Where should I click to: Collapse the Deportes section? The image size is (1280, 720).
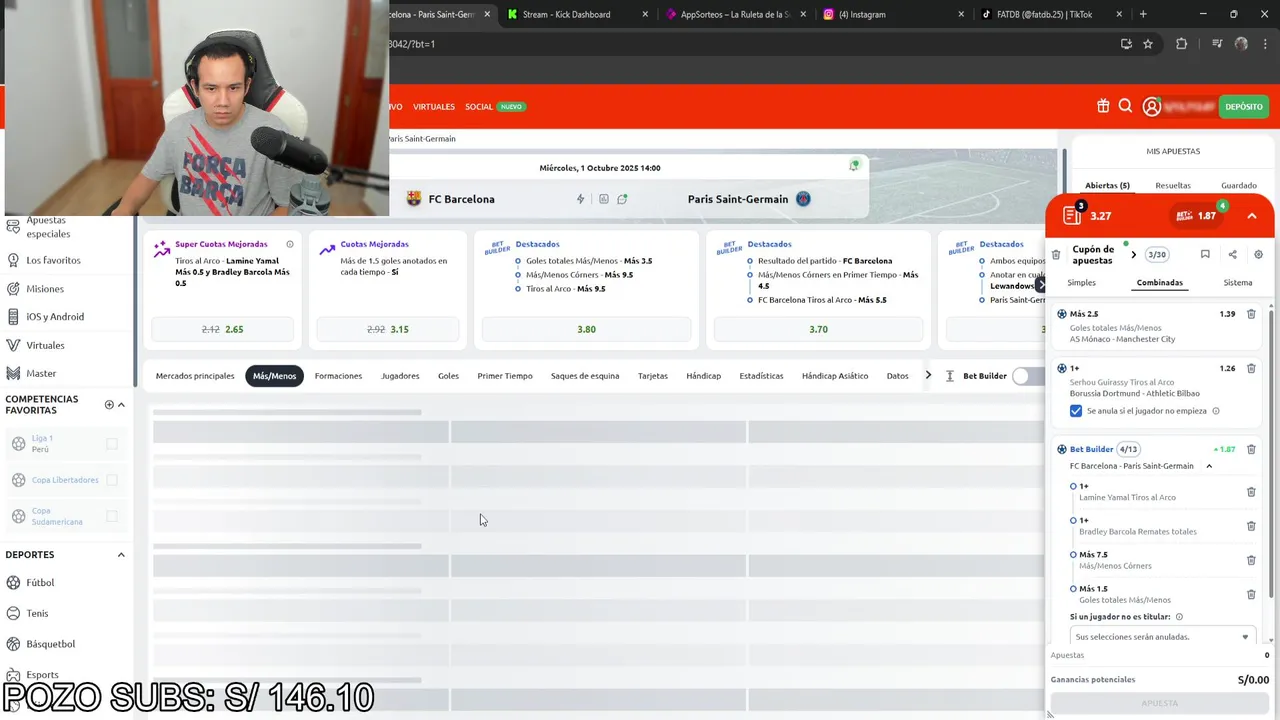pyautogui.click(x=121, y=555)
